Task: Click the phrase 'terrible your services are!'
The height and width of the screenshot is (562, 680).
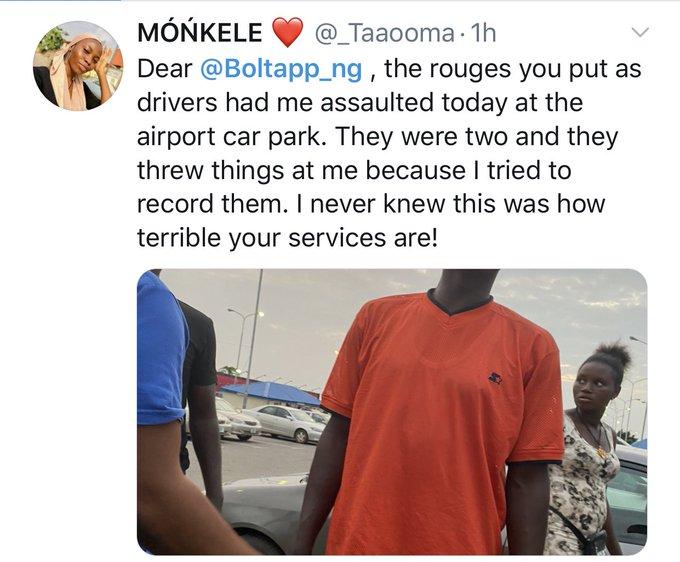Action: pyautogui.click(x=287, y=238)
